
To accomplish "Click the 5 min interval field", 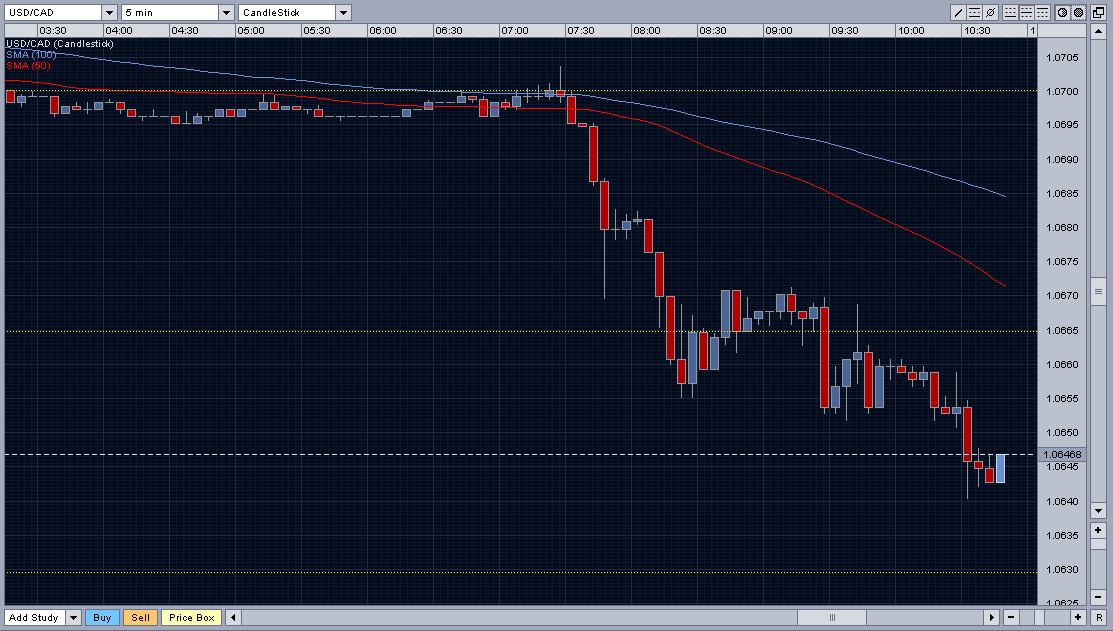I will [170, 12].
